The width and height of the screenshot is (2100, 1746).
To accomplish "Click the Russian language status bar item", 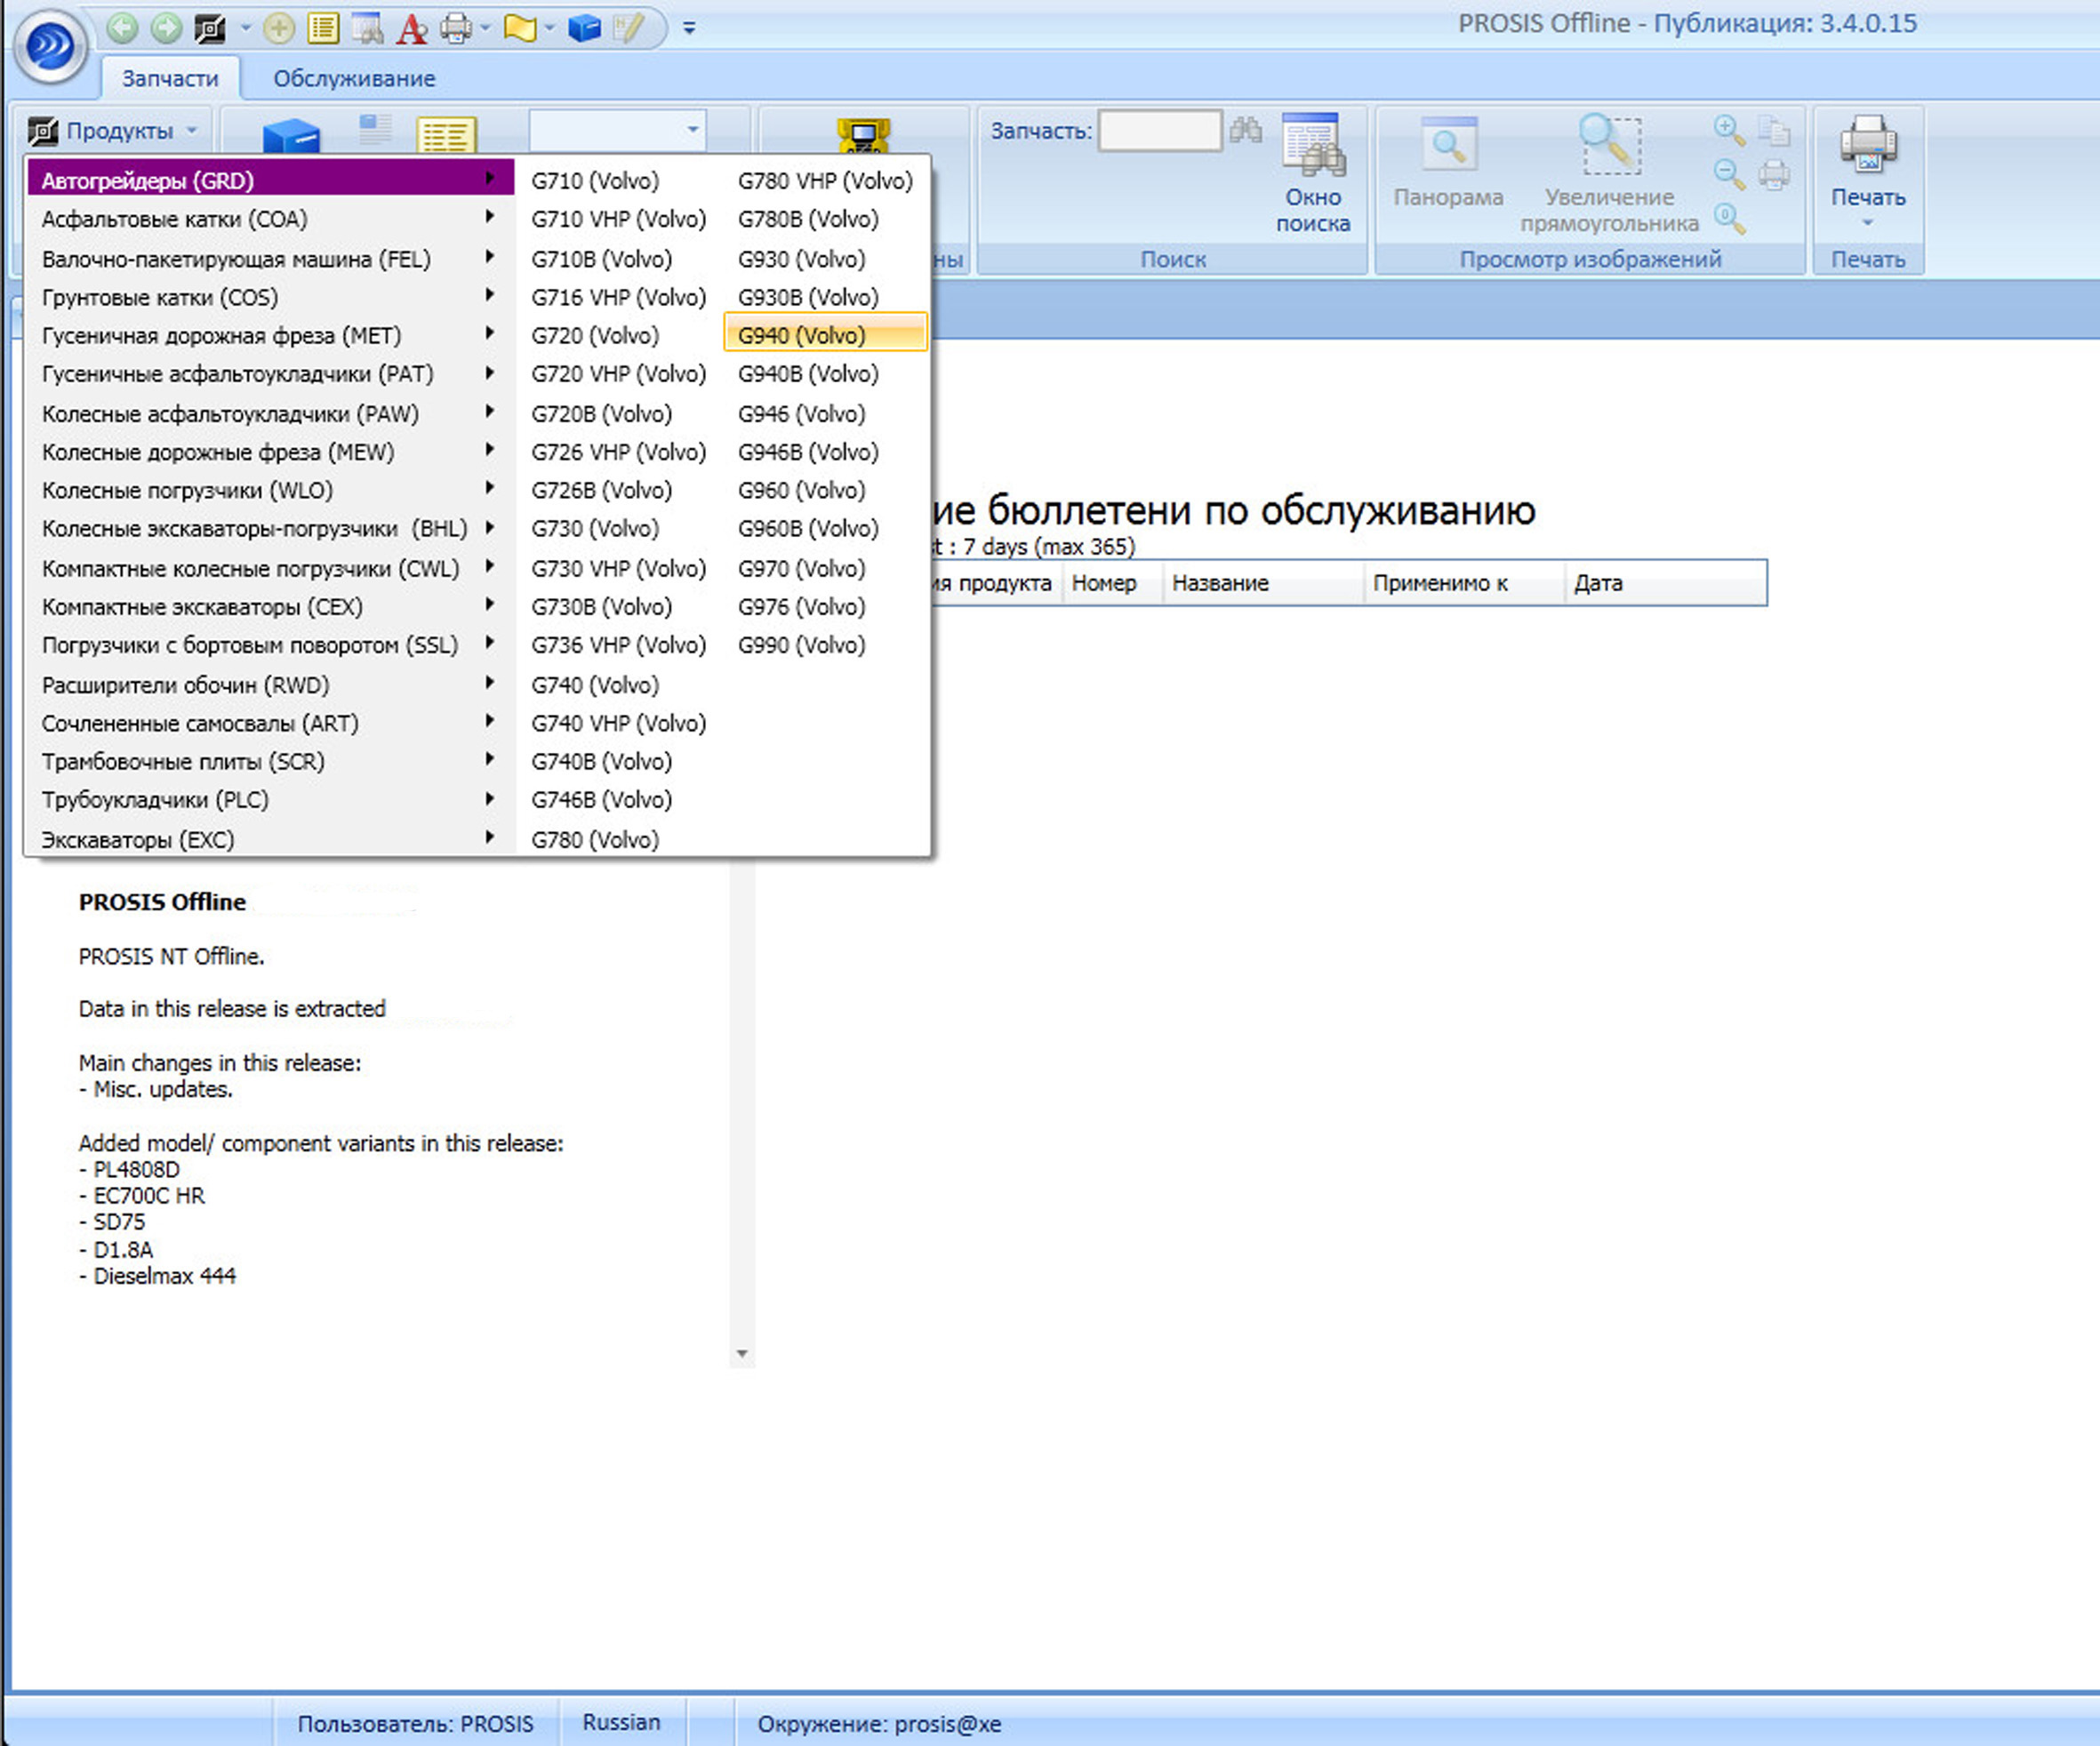I will point(621,1722).
